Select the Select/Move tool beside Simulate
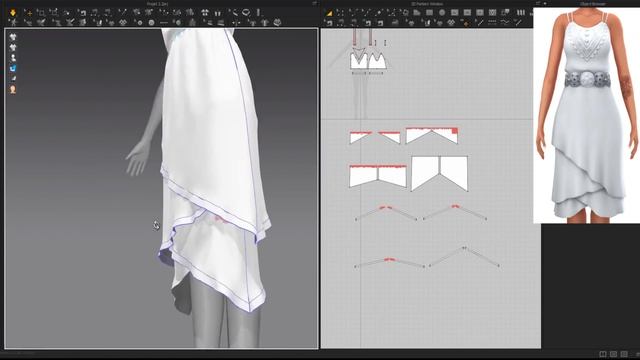Image resolution: width=640 pixels, height=360 pixels. point(29,13)
